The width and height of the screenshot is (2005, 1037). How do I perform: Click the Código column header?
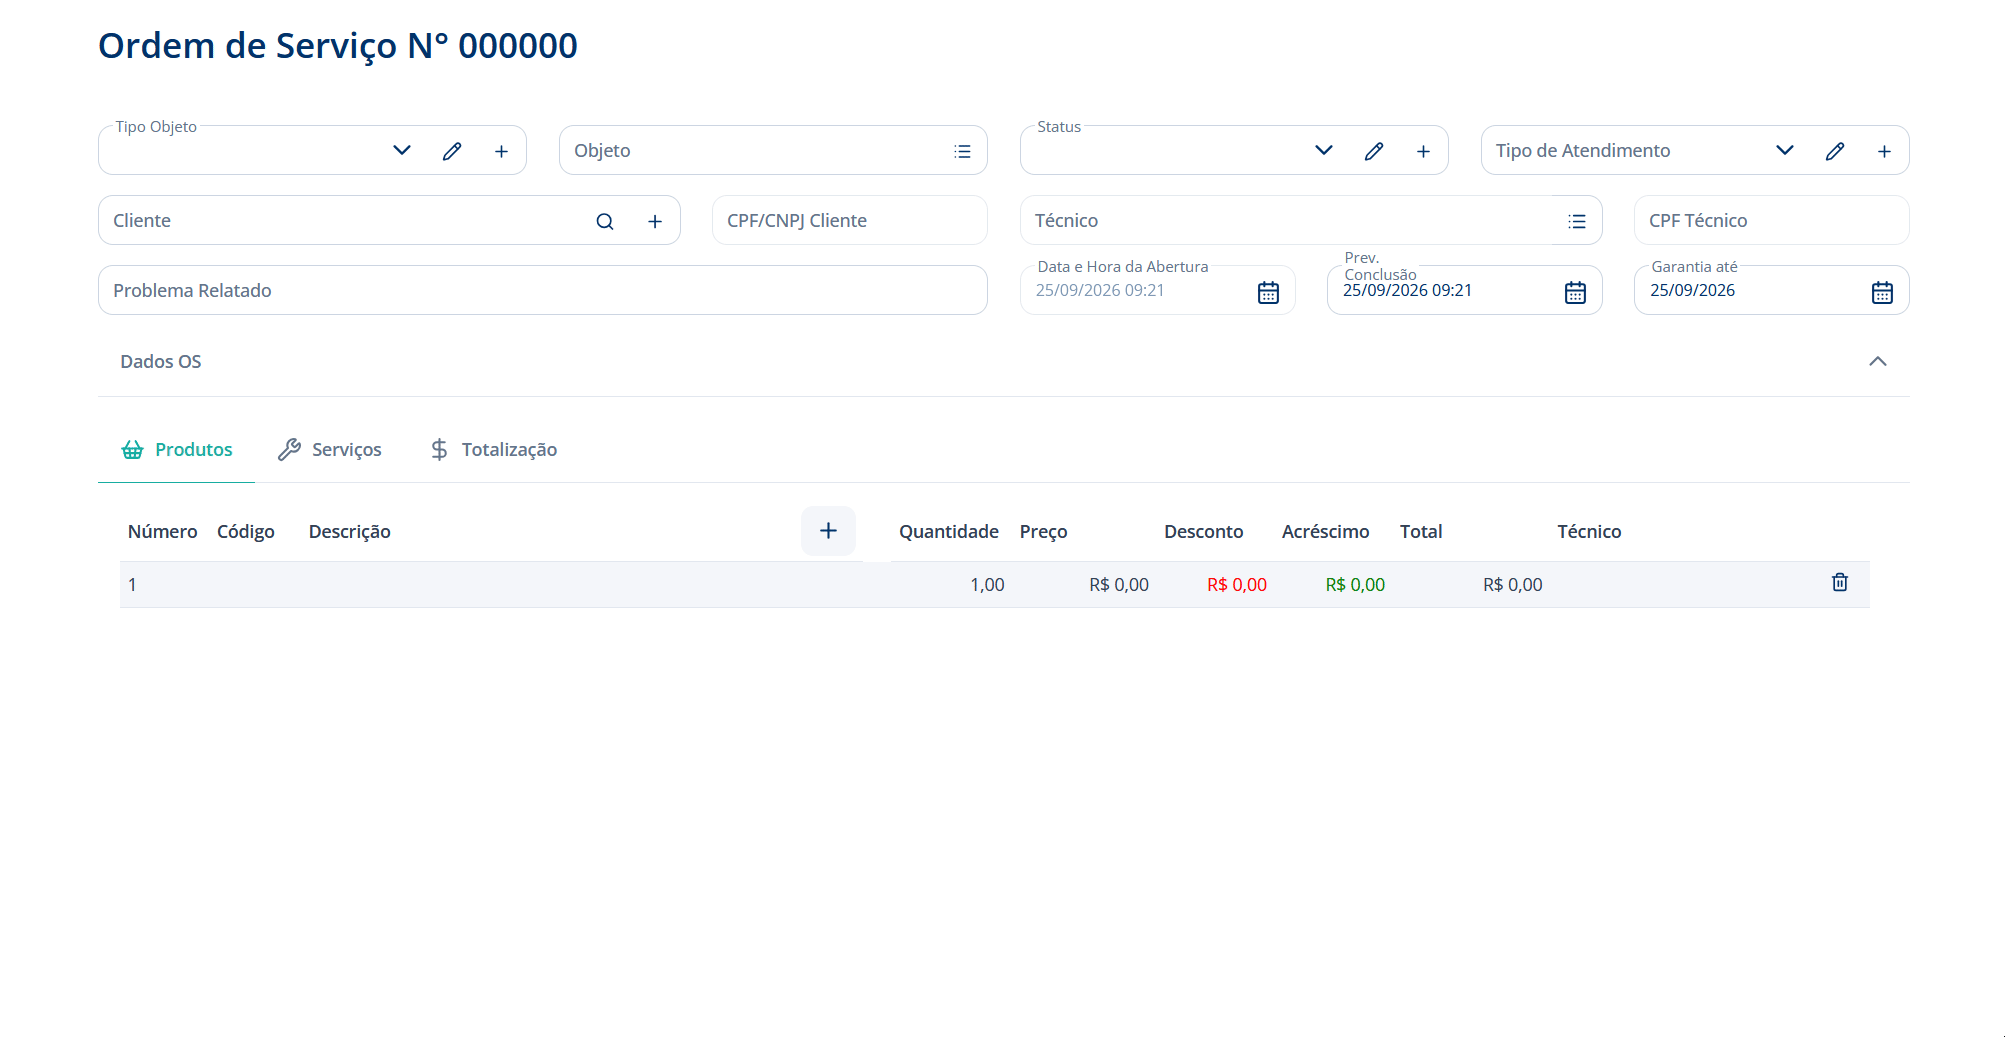click(x=246, y=532)
